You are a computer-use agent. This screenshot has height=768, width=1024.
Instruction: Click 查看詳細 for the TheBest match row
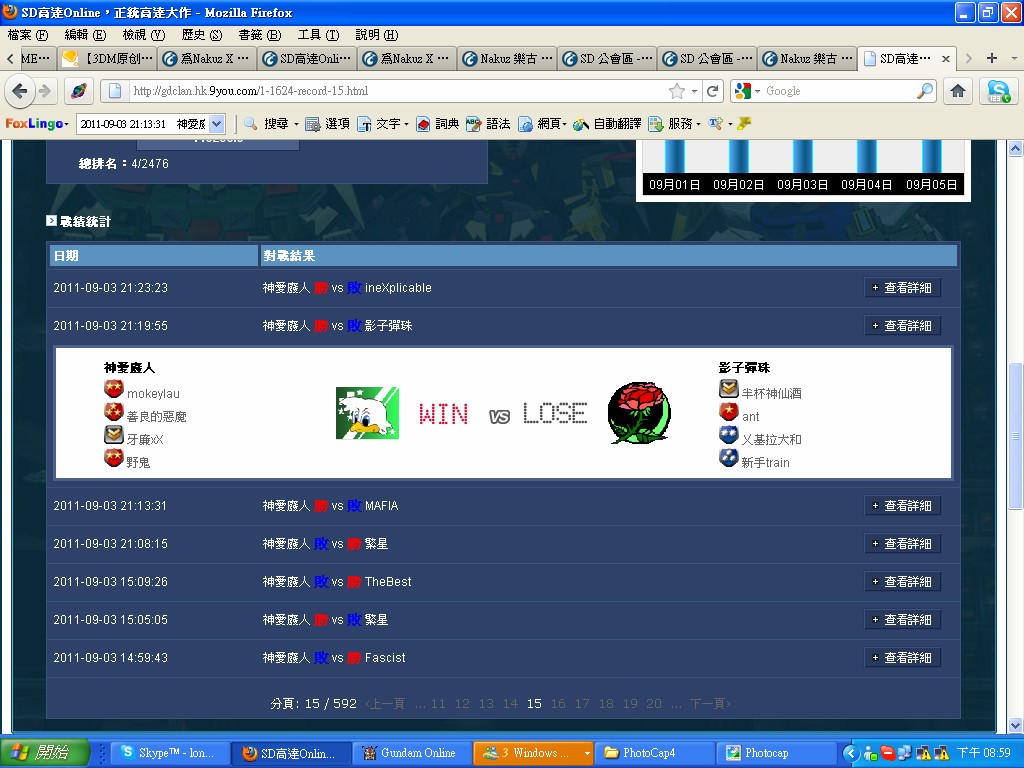(902, 582)
